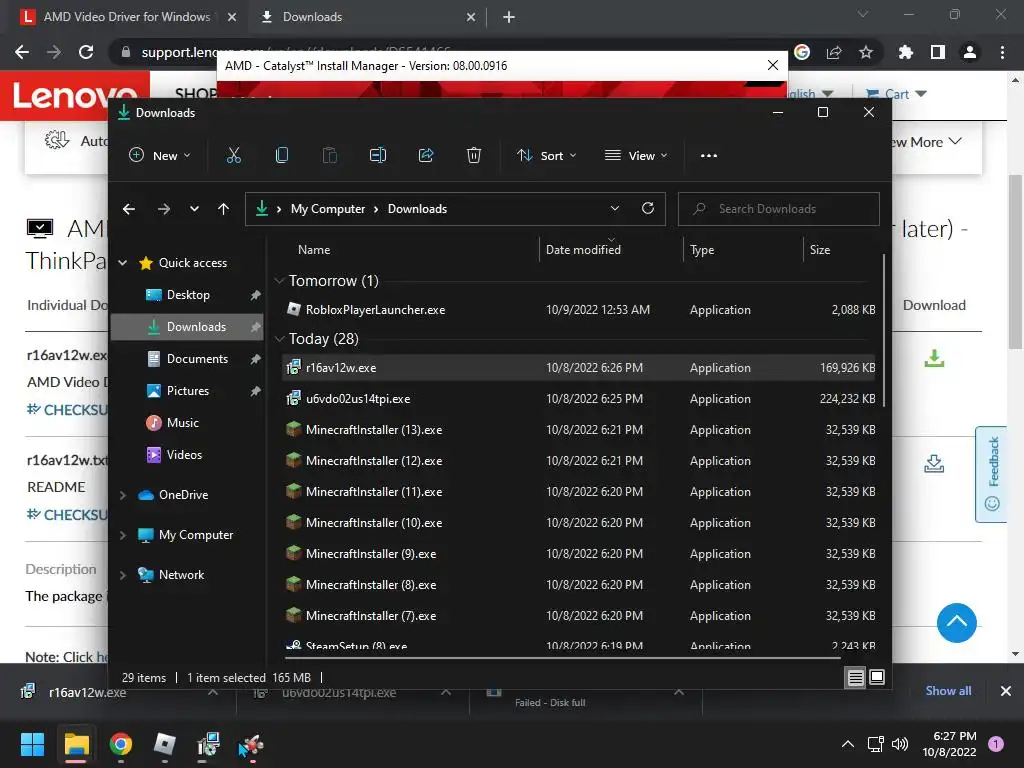Click the Cut scissors icon in toolbar
Screen dimensions: 1024x768
[233, 155]
